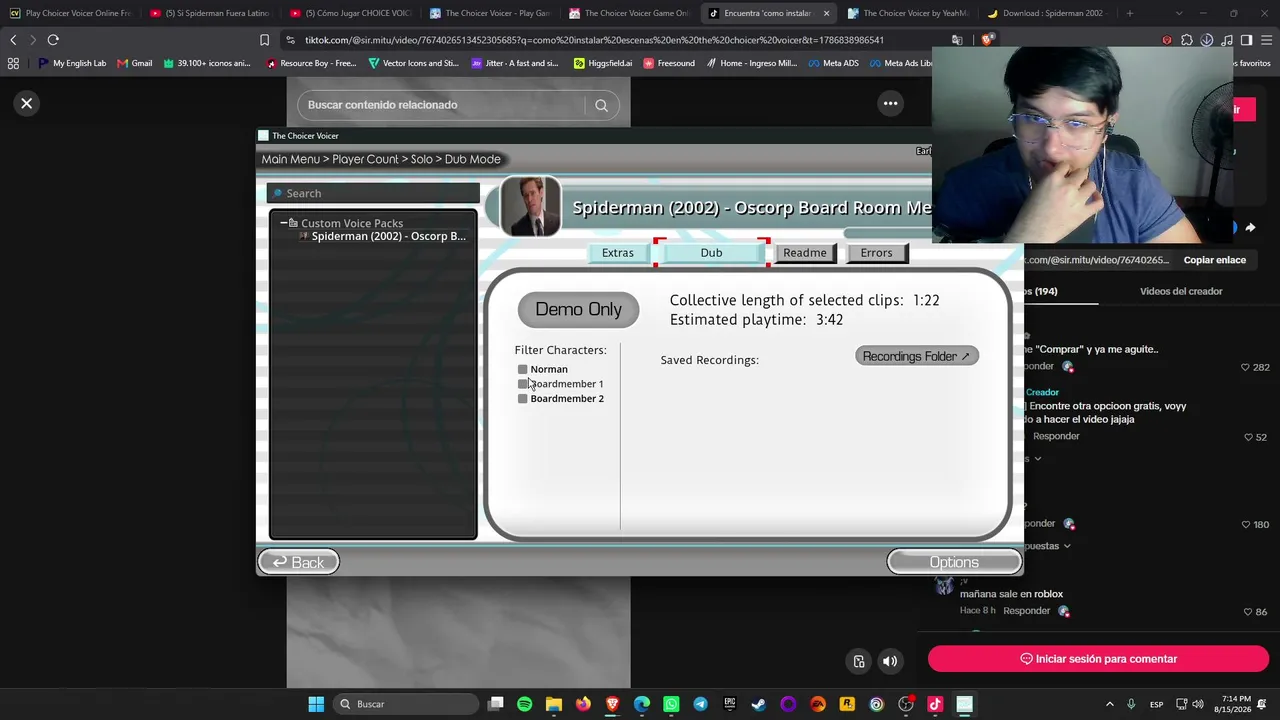Click the Norman character portrait thumbnail
This screenshot has width=1280, height=720.
tap(530, 207)
